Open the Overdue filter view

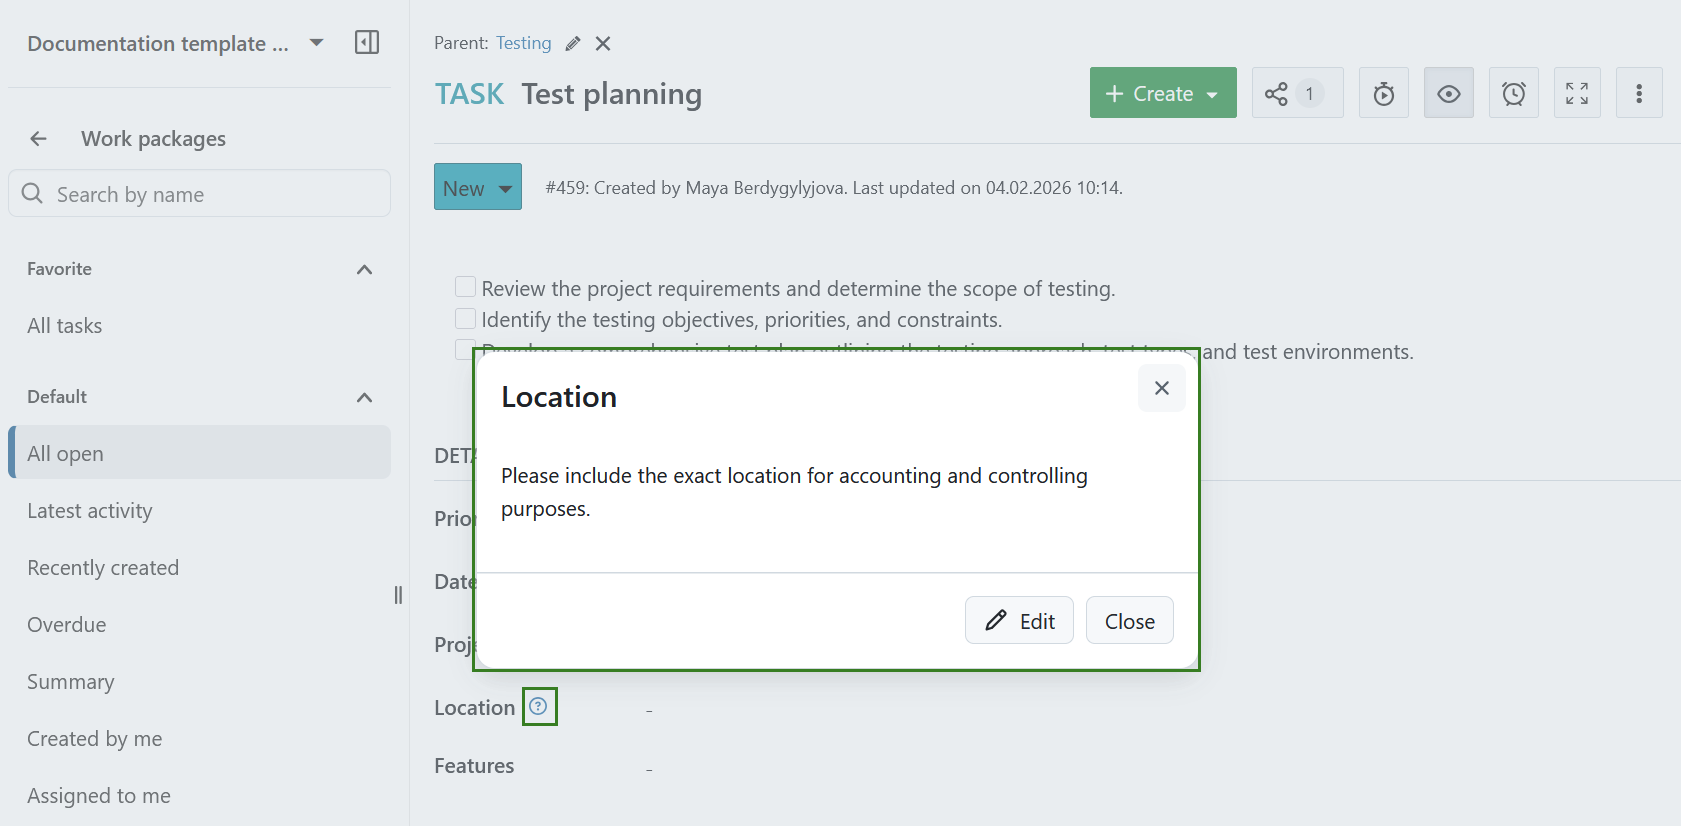pos(67,625)
